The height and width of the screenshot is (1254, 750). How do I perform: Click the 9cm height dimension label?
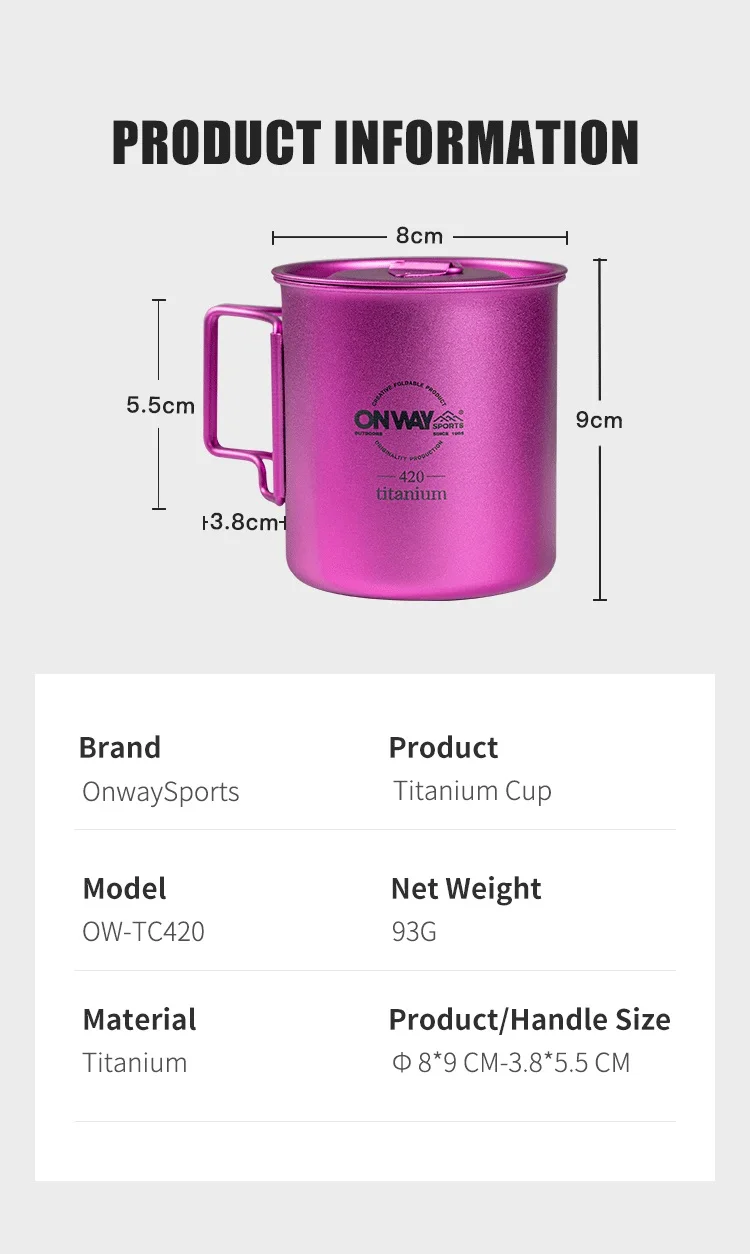coord(599,420)
